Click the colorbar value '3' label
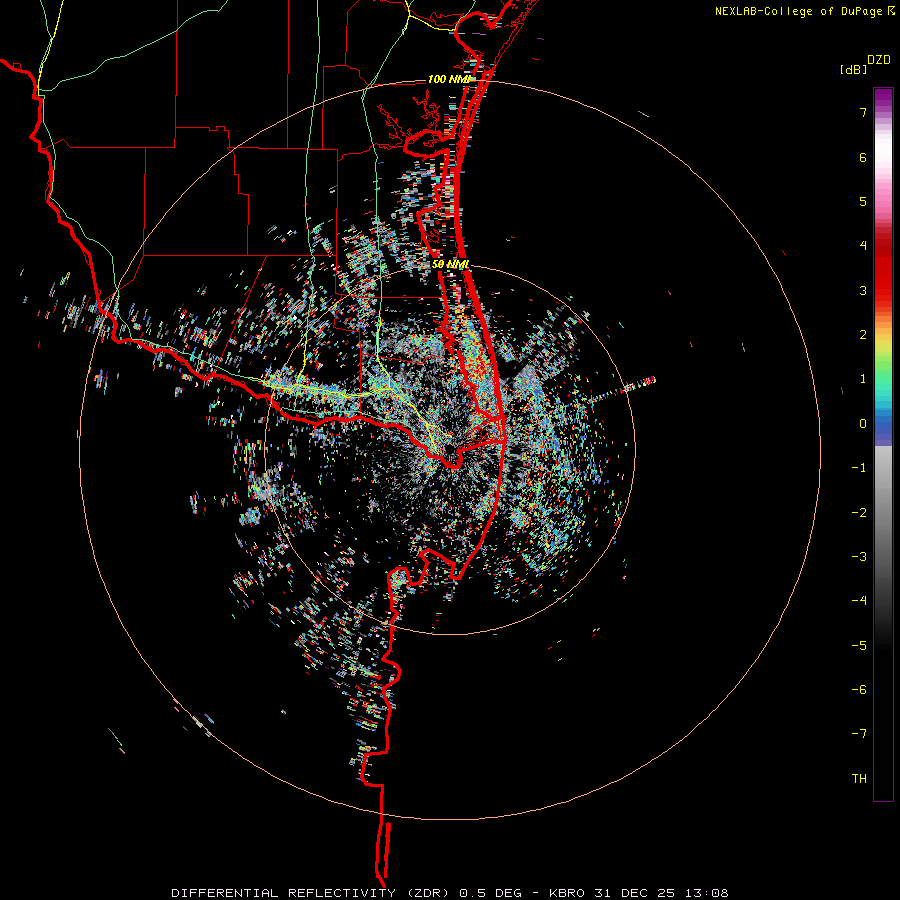This screenshot has height=900, width=900. tap(863, 290)
